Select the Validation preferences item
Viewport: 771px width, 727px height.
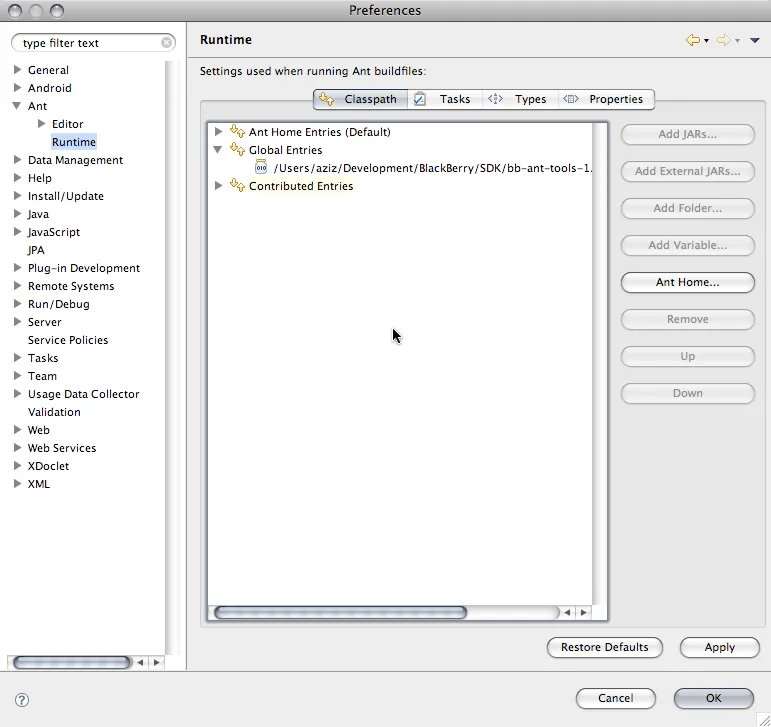[x=54, y=411]
